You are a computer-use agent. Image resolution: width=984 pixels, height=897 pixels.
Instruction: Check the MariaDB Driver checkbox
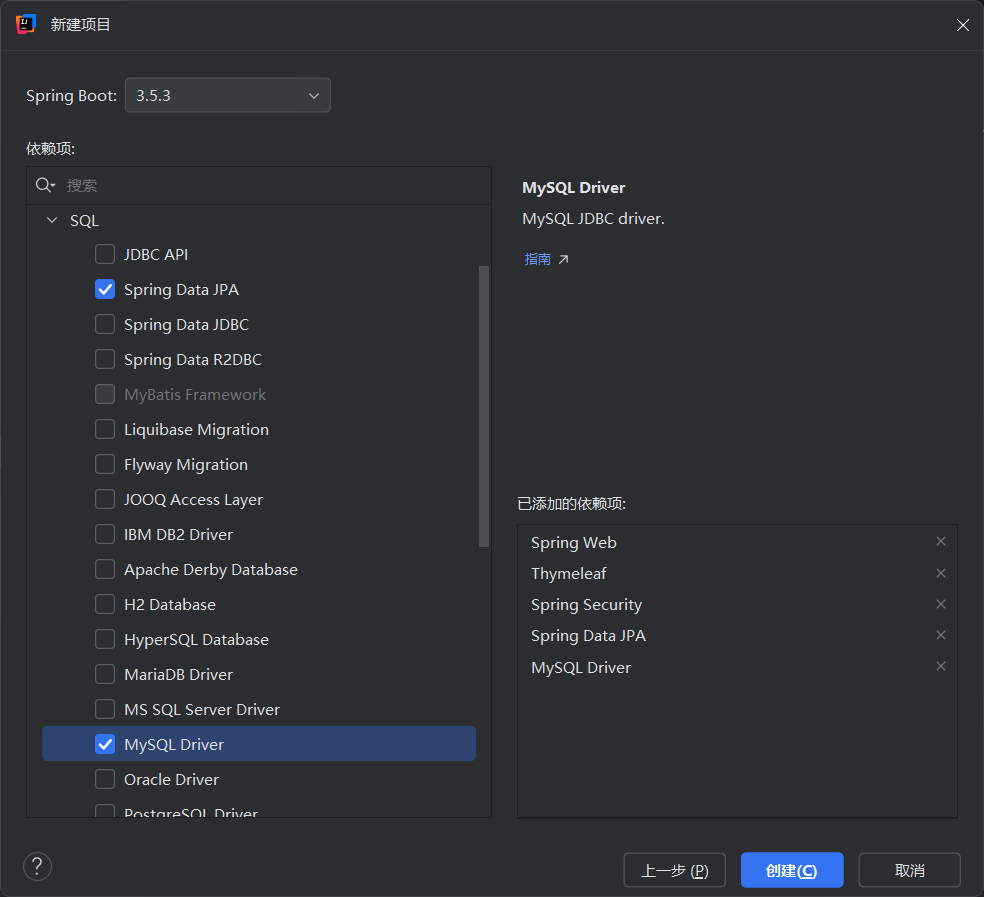tap(105, 674)
